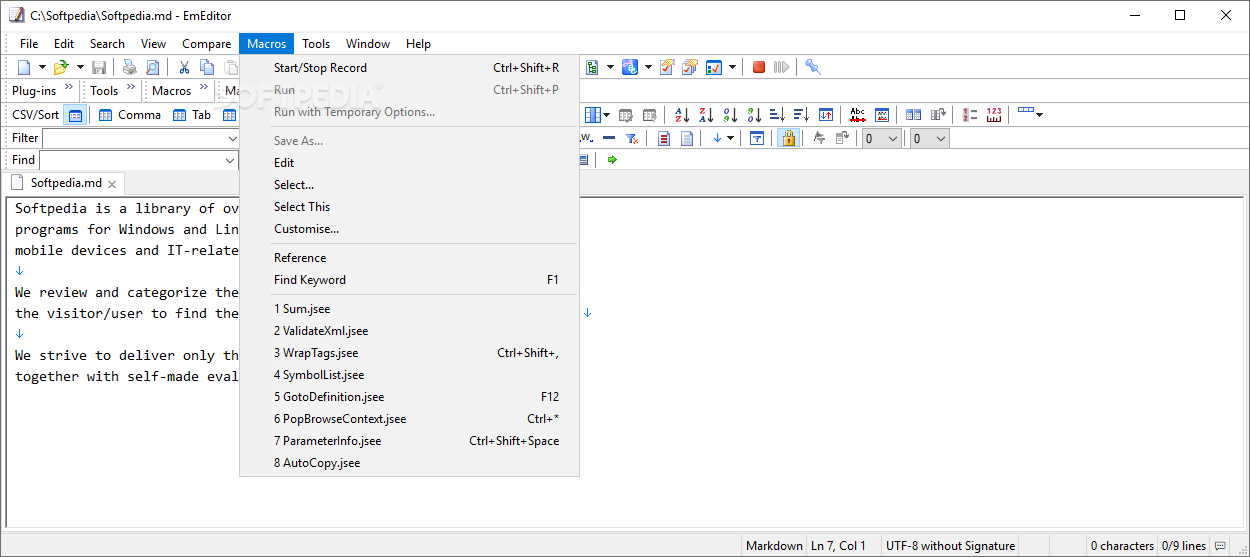Open the Compare menu
The image size is (1250, 557).
[x=206, y=43]
